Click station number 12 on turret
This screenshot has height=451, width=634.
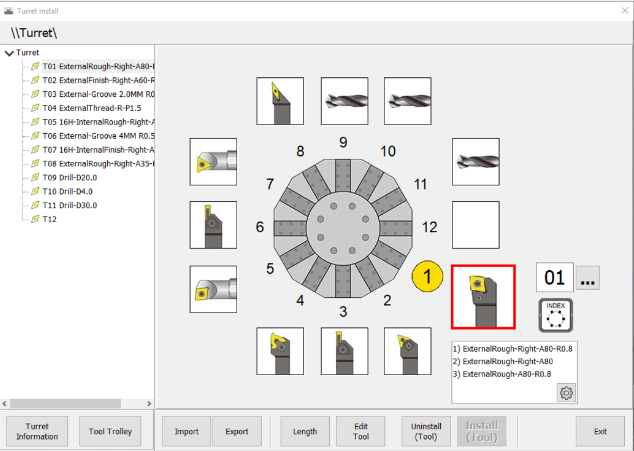[429, 227]
